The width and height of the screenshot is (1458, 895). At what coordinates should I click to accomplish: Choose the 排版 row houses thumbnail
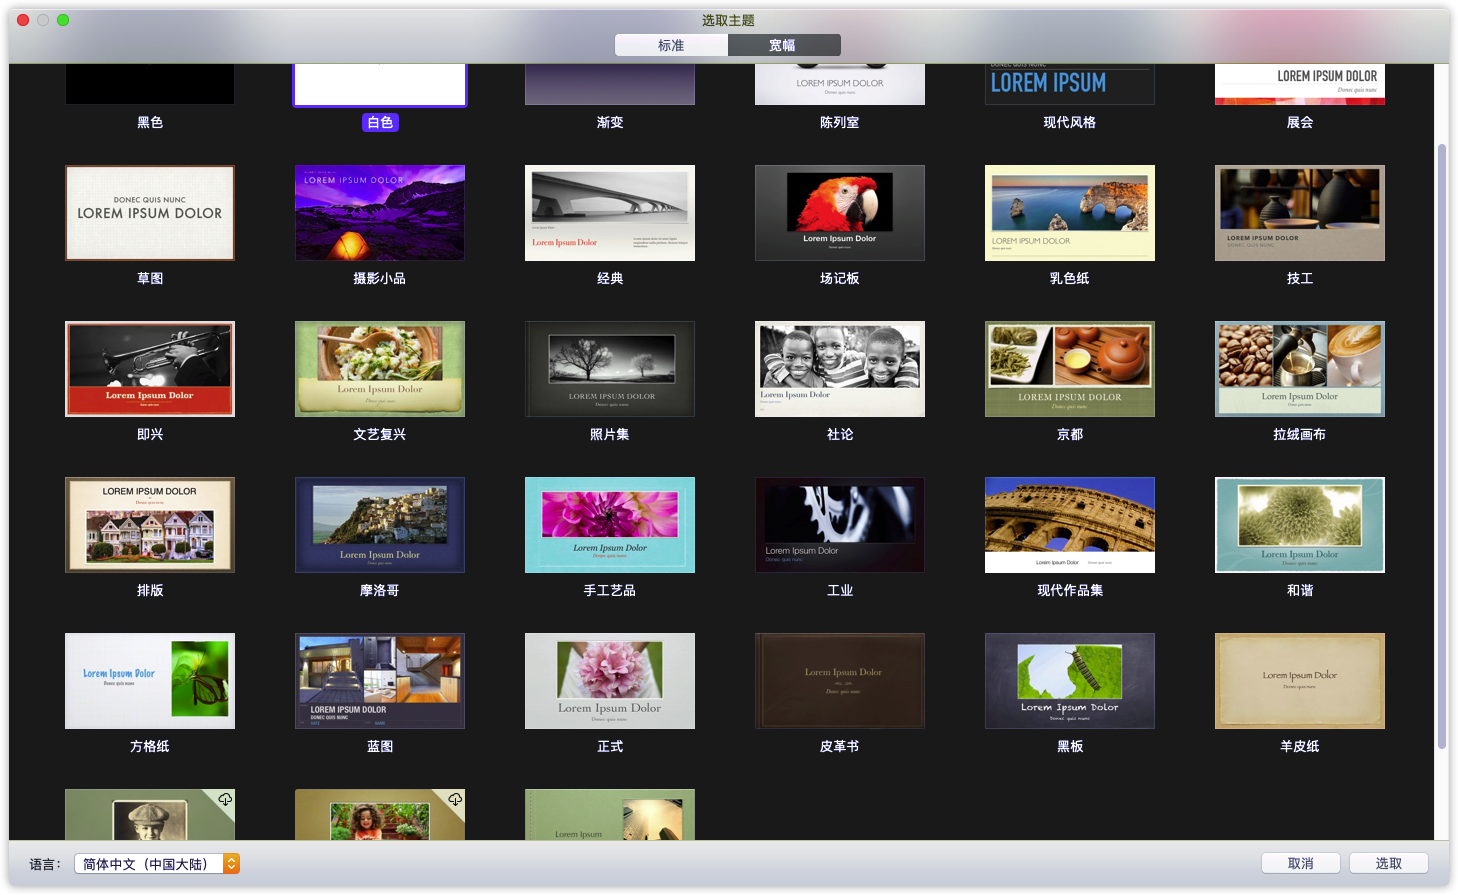[x=150, y=525]
